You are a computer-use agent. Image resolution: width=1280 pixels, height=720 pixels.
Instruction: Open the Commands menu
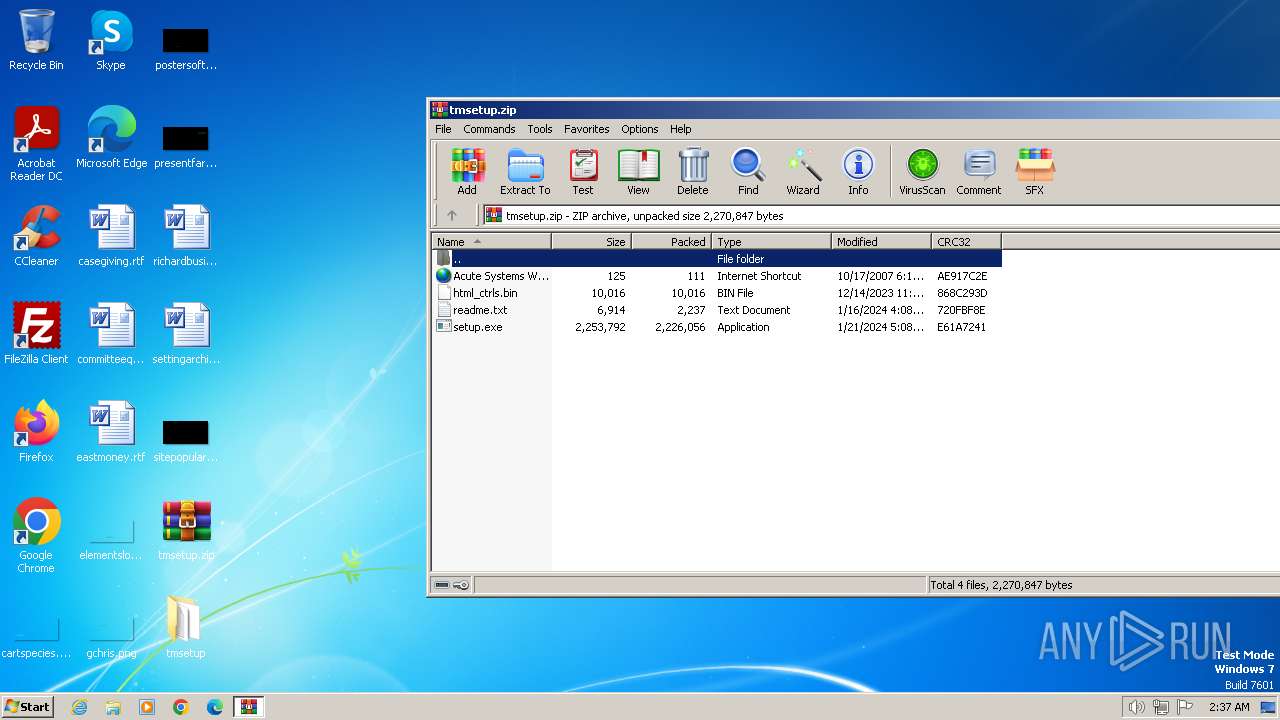(489, 129)
